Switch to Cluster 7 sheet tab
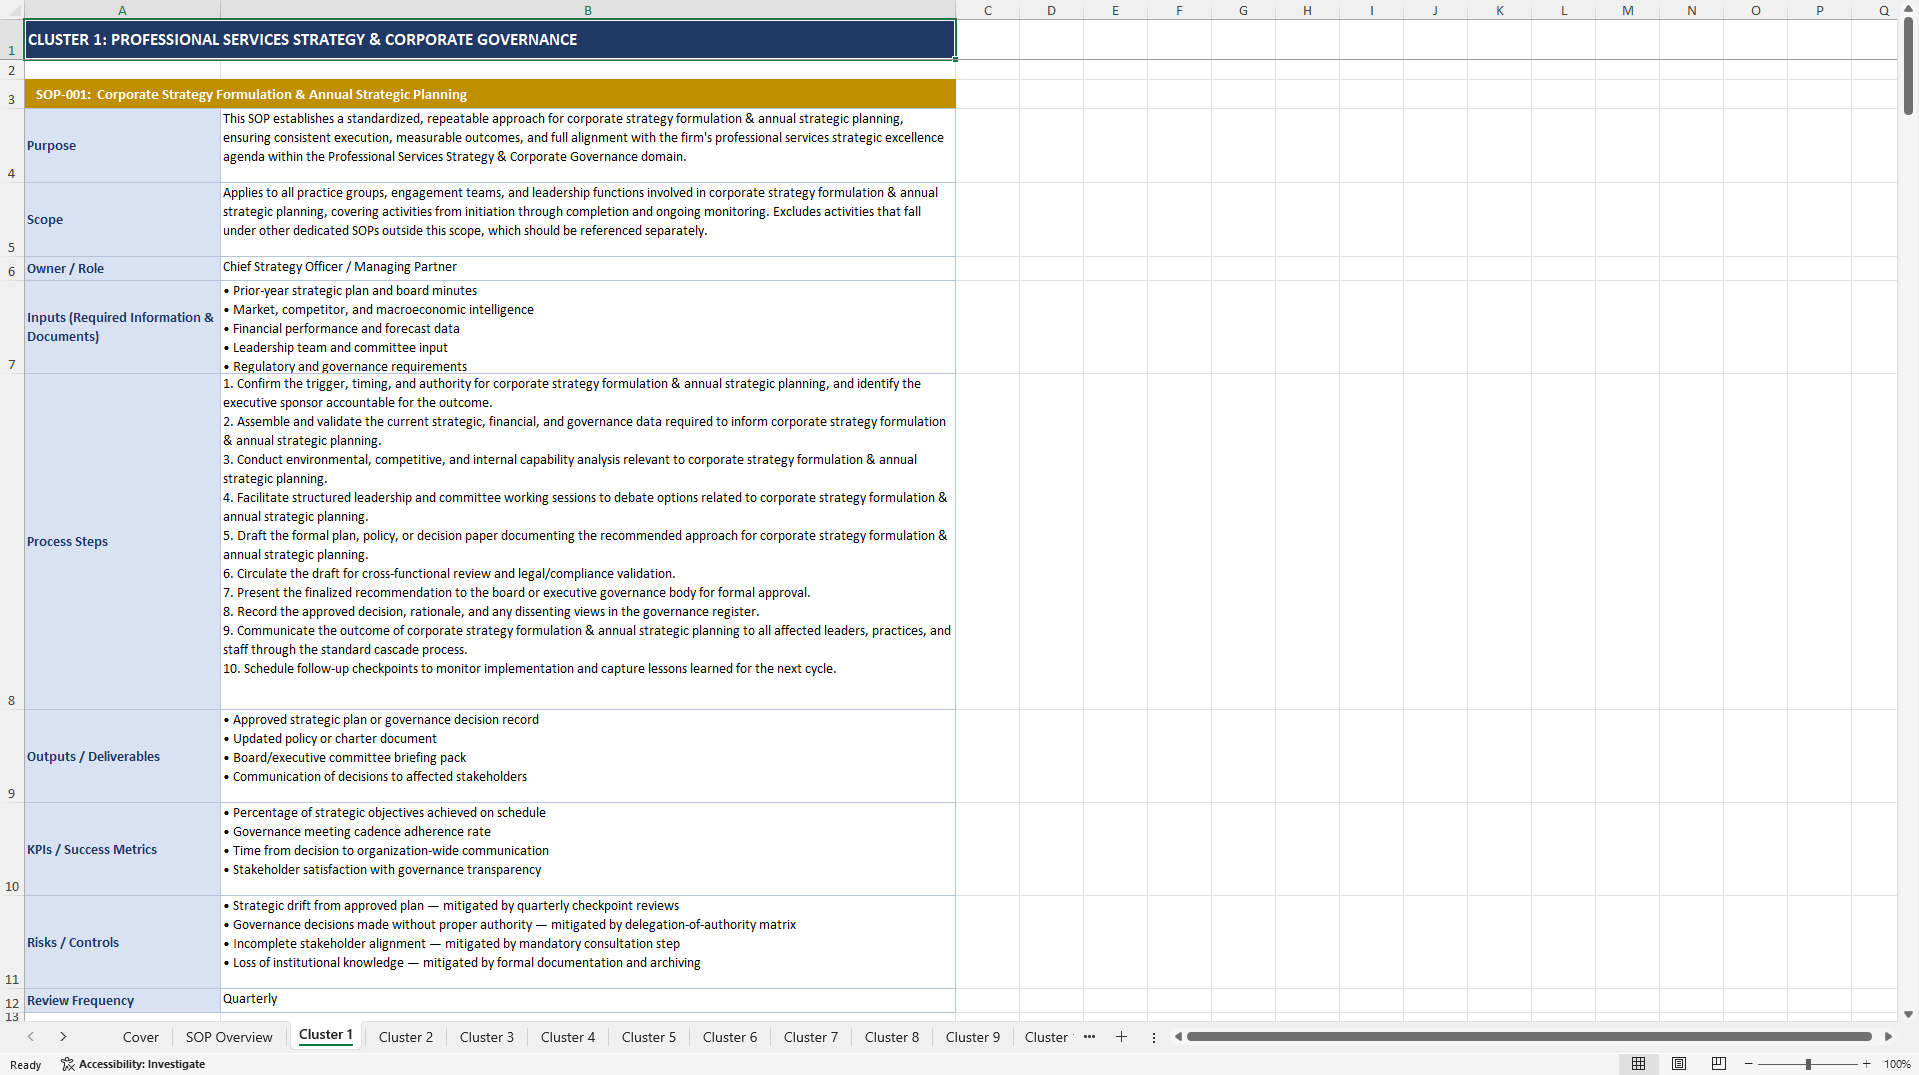The width and height of the screenshot is (1919, 1075). [811, 1037]
